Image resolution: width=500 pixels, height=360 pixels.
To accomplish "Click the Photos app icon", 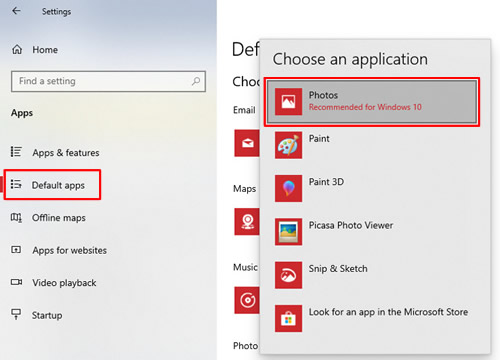I will coord(288,102).
